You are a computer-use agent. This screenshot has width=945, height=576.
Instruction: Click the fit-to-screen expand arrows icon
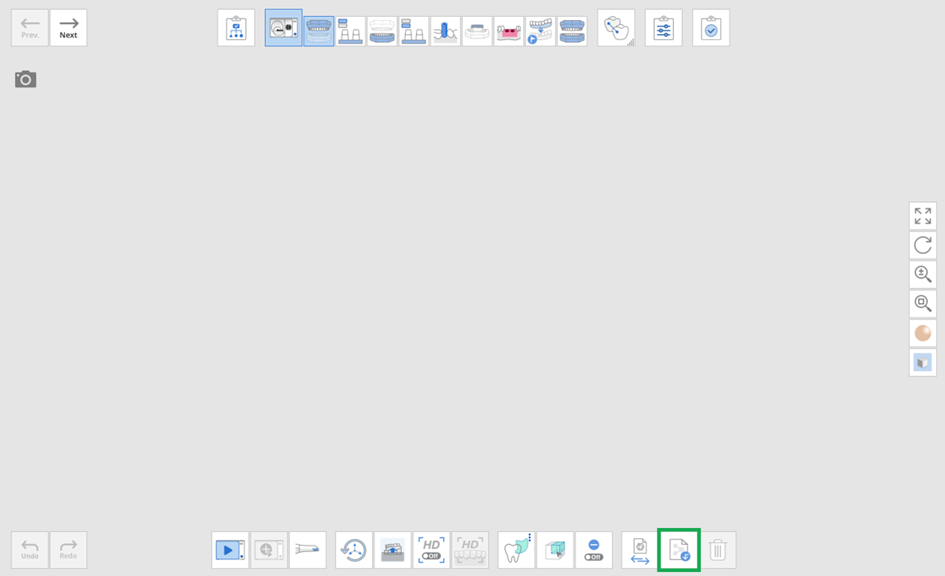[923, 216]
